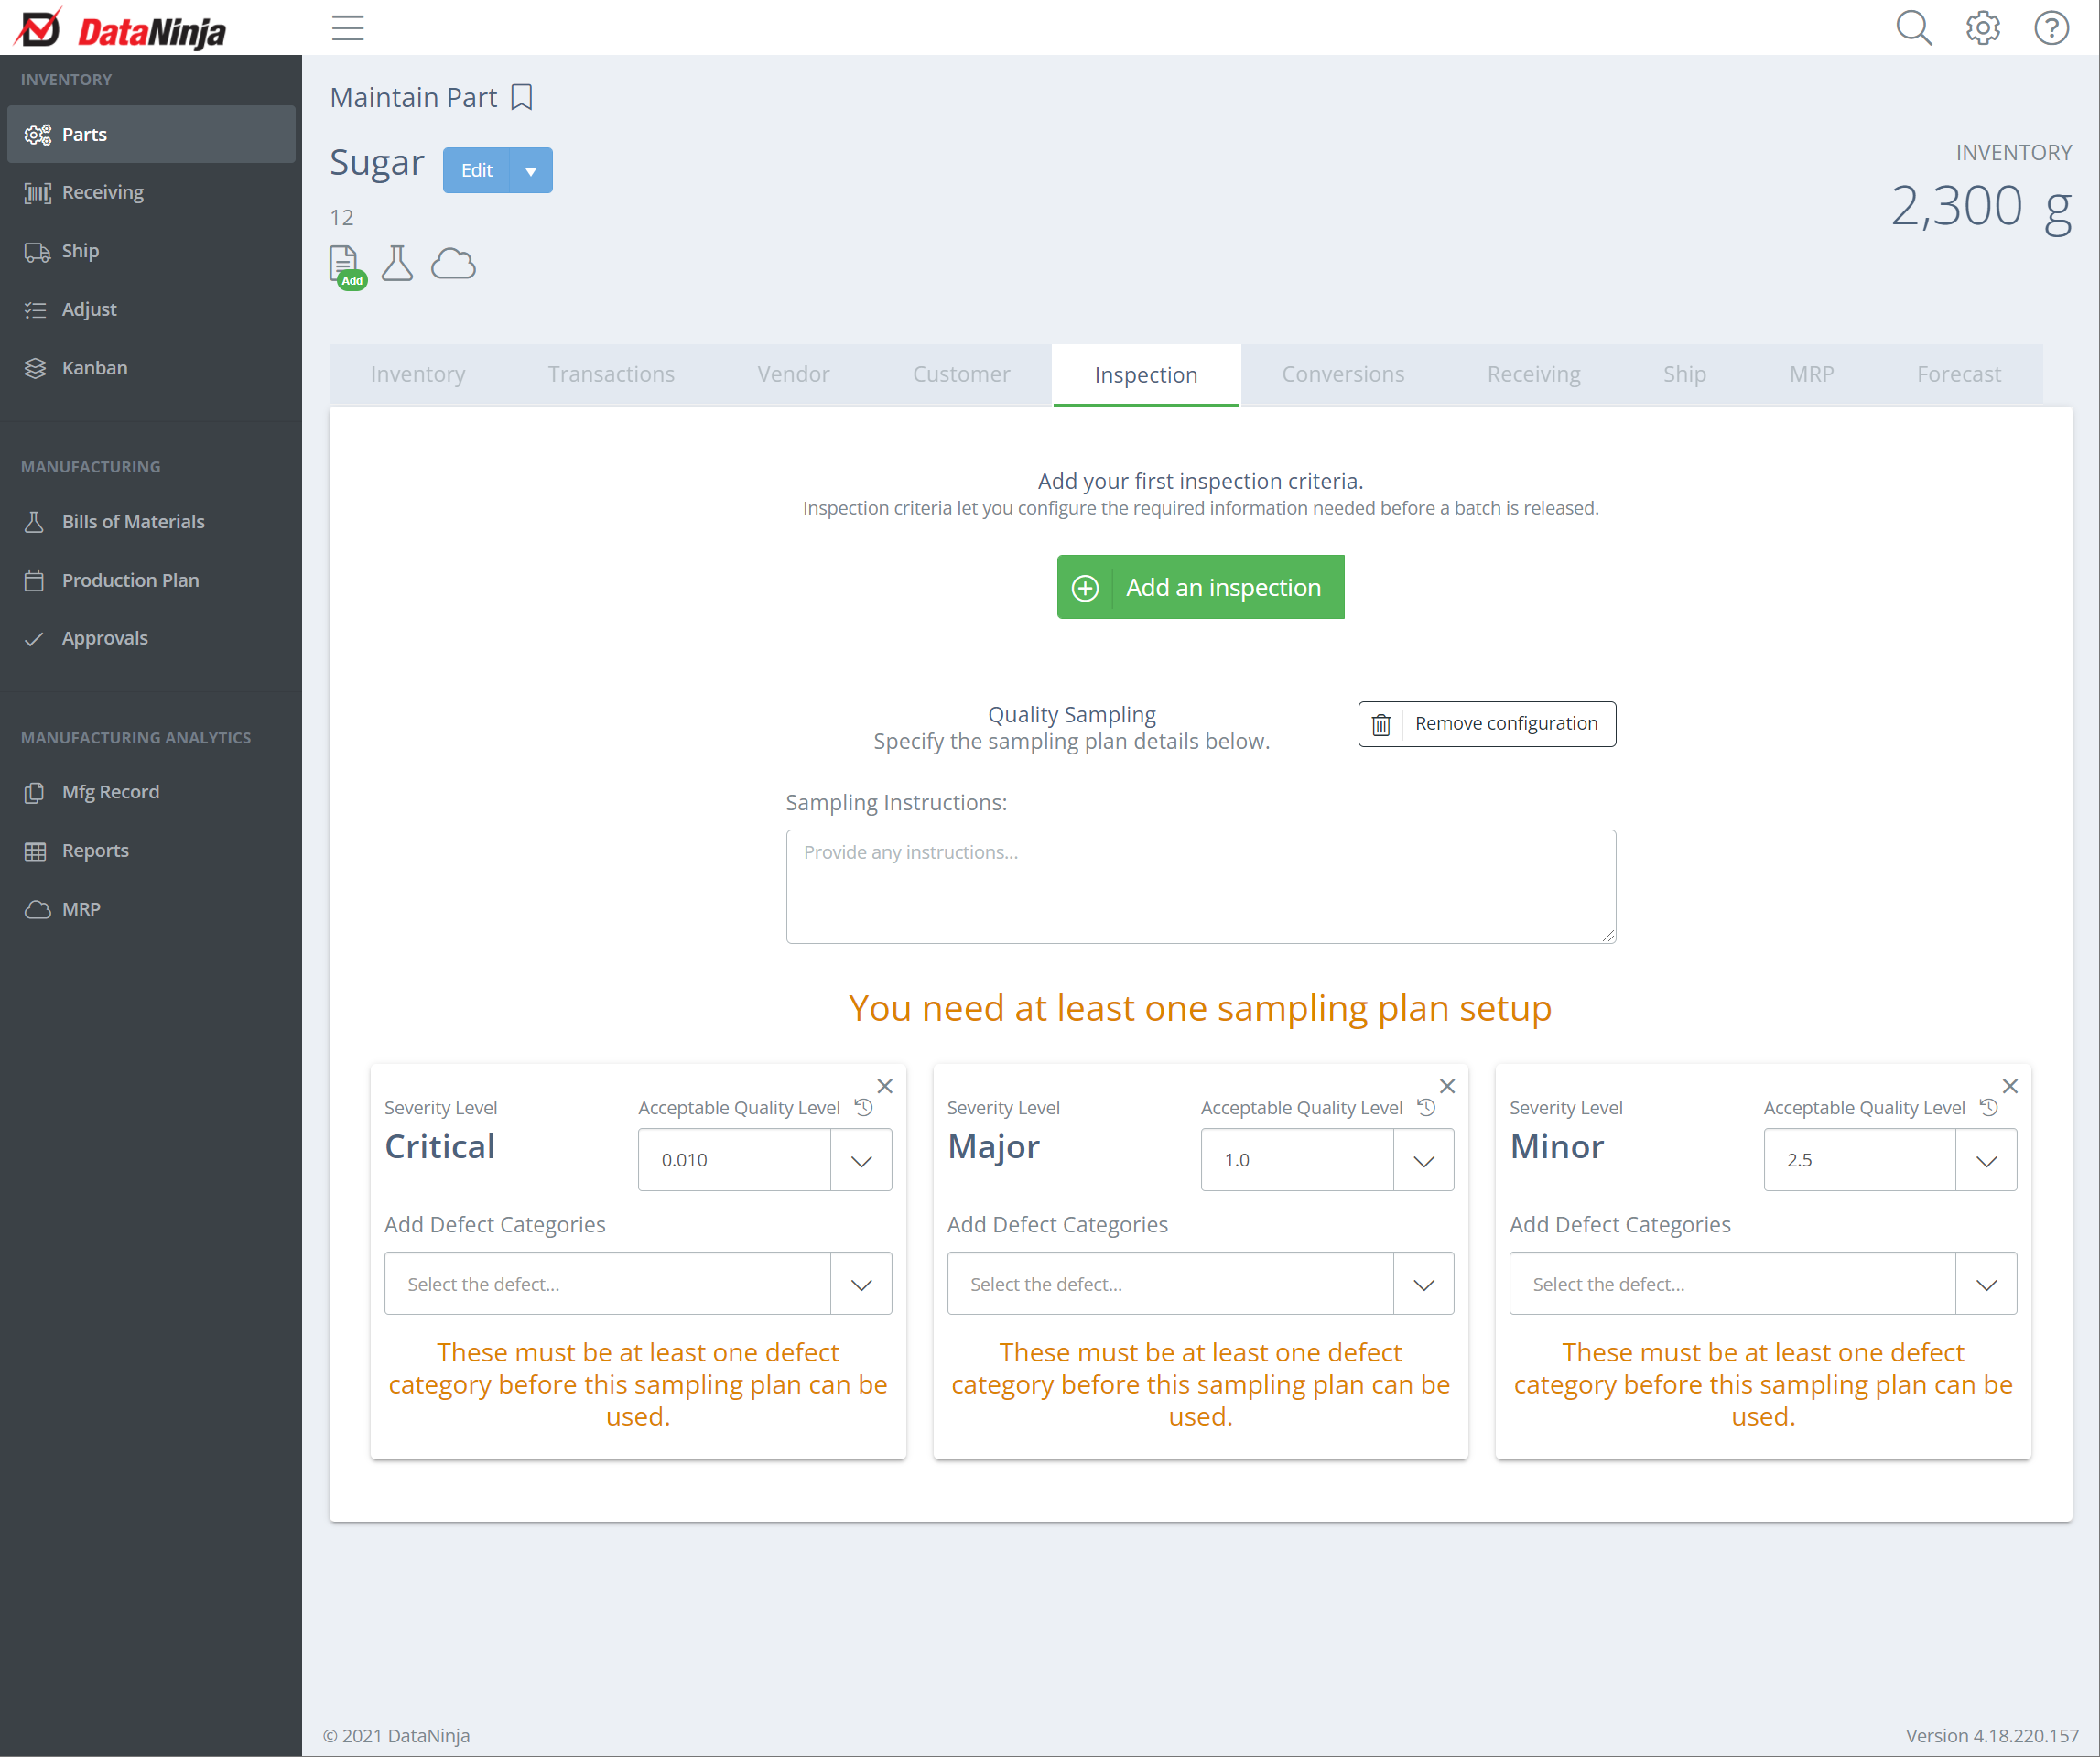Viewport: 2100px width, 1757px height.
Task: Click the cloud icon under Sugar
Action: 453,264
